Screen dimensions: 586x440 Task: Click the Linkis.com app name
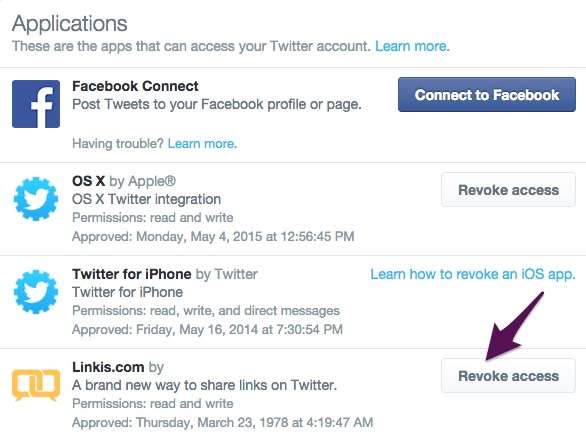(108, 367)
